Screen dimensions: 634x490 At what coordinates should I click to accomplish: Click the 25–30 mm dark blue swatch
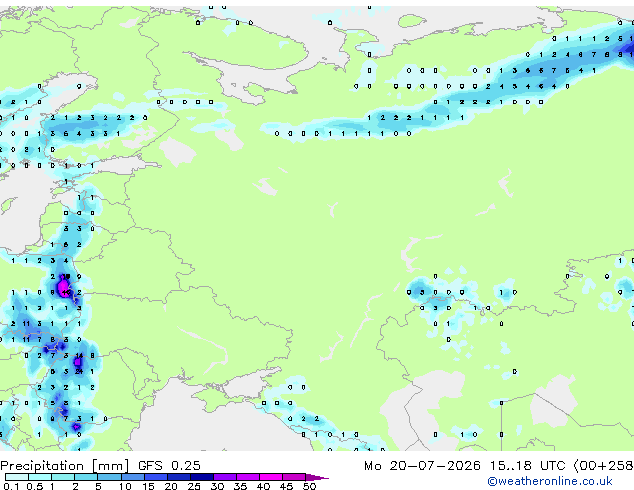pyautogui.click(x=201, y=477)
